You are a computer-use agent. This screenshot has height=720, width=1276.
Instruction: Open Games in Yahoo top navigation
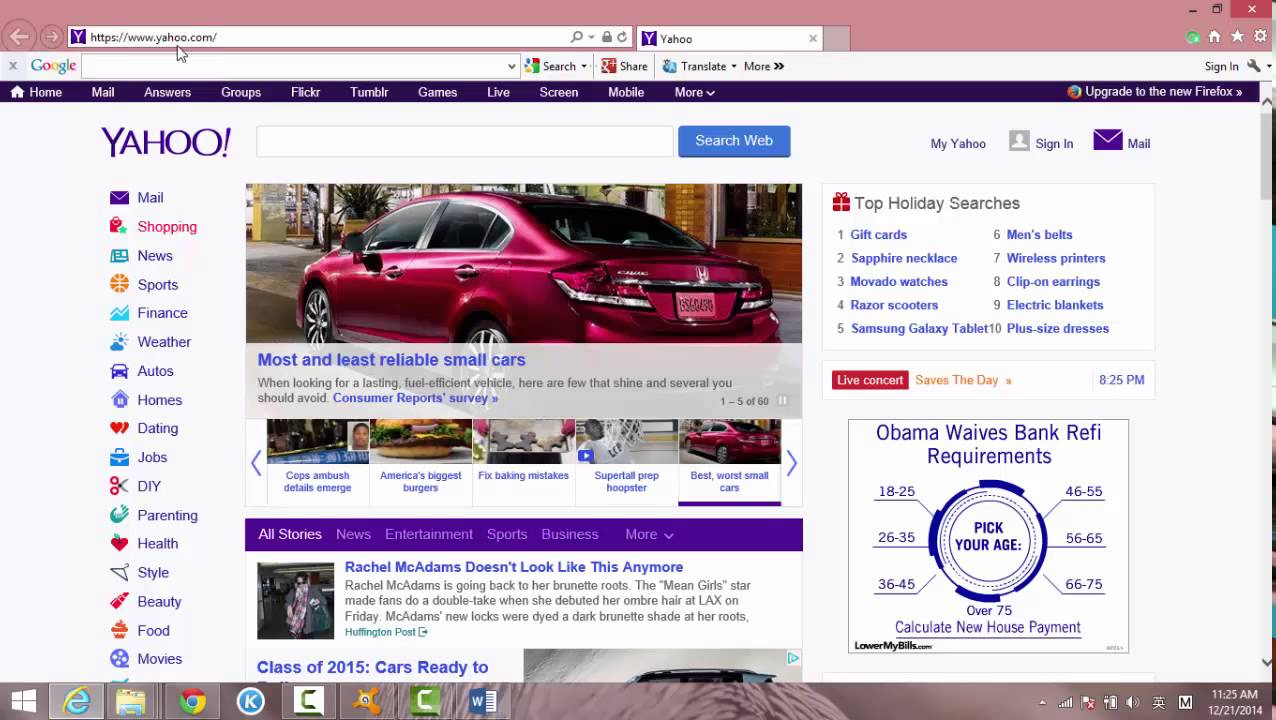(x=437, y=92)
